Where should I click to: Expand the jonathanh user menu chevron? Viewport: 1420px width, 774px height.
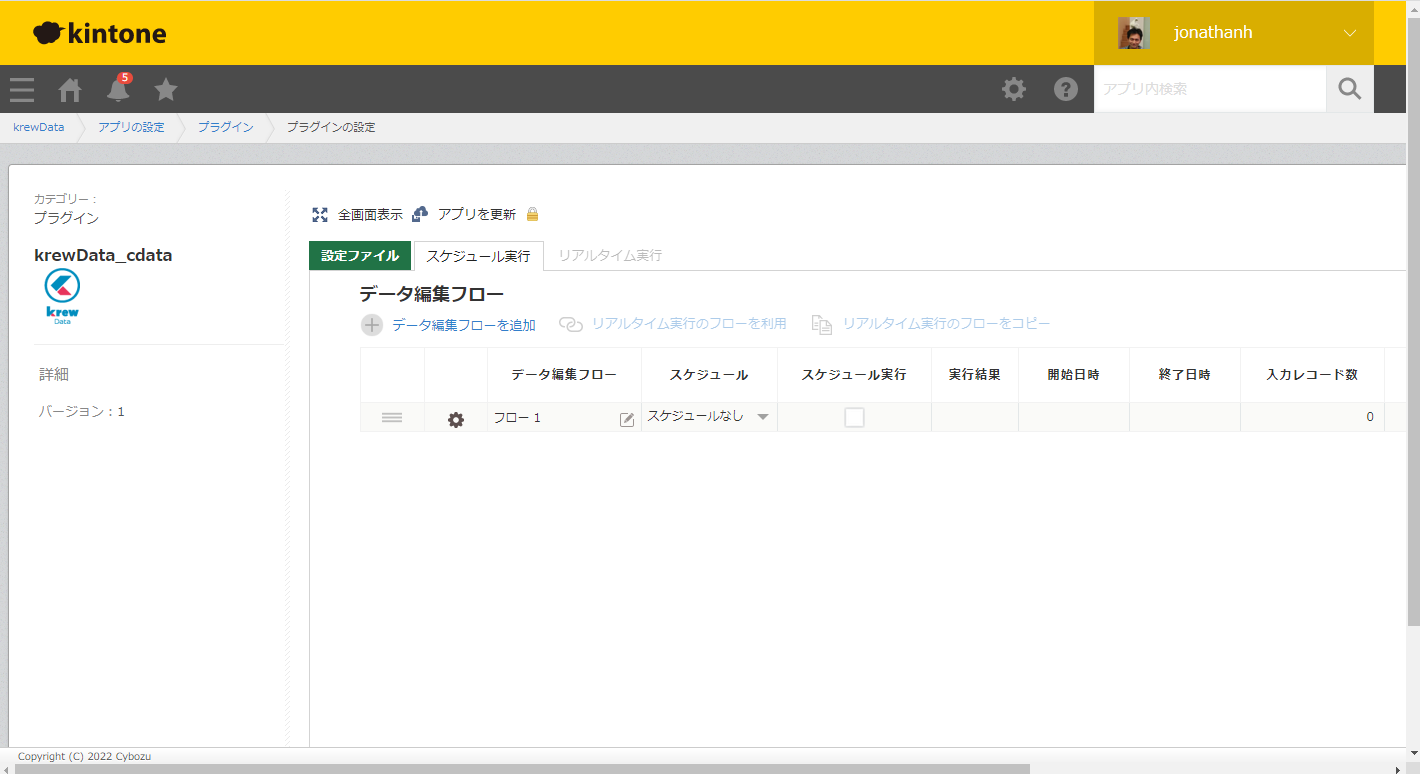click(1350, 33)
